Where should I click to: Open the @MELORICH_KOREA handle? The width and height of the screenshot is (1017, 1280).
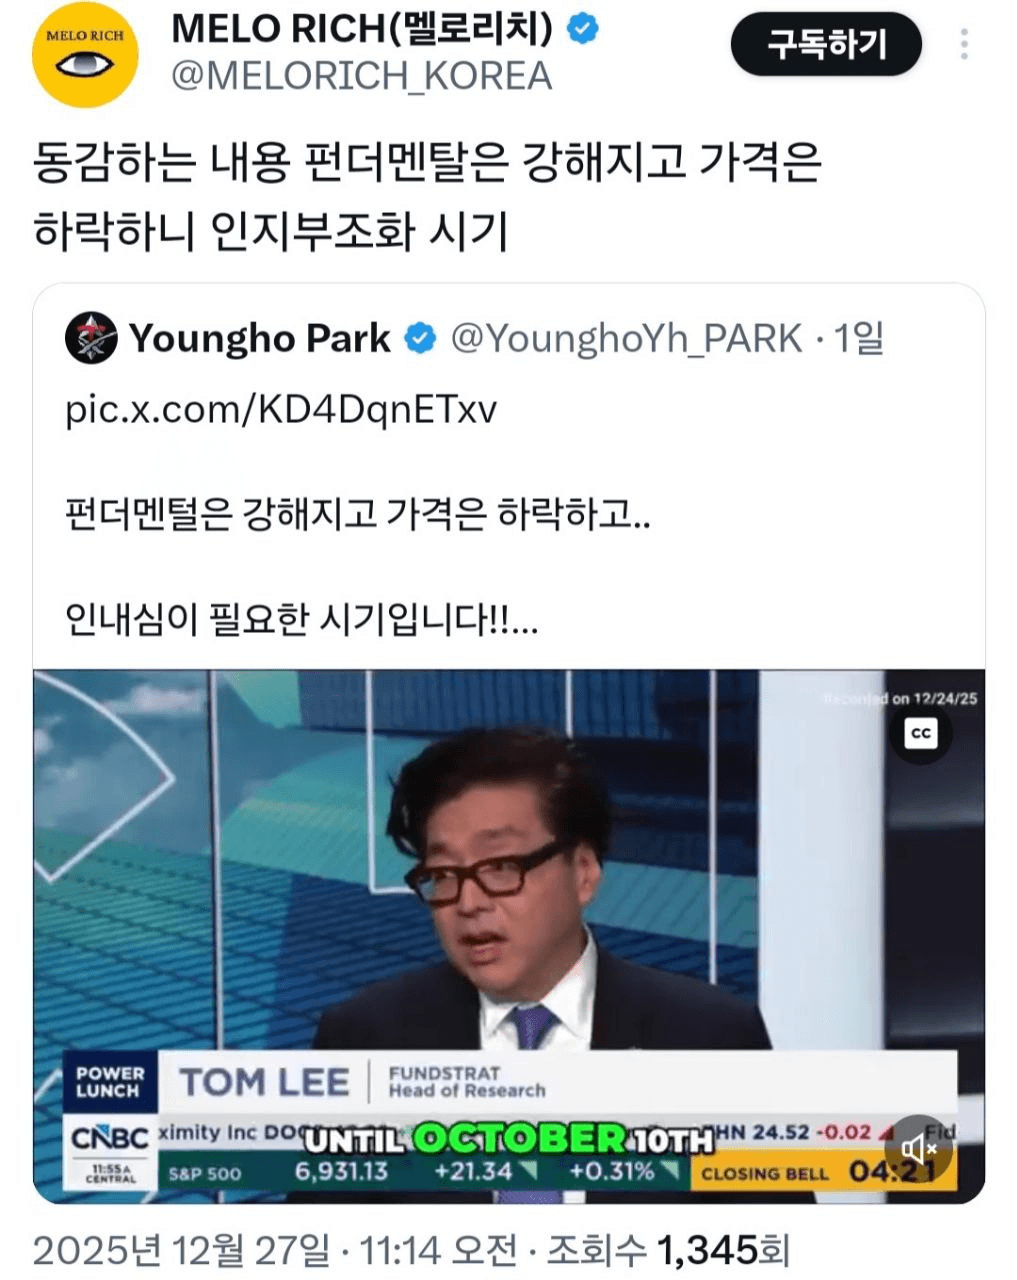pos(361,77)
